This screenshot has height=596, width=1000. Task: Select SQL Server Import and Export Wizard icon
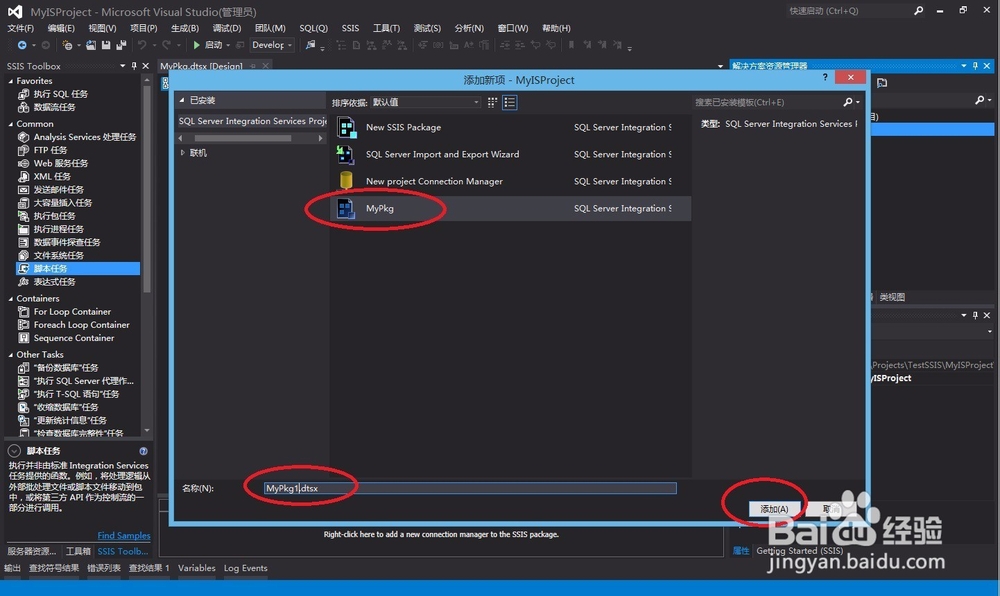pyautogui.click(x=346, y=154)
